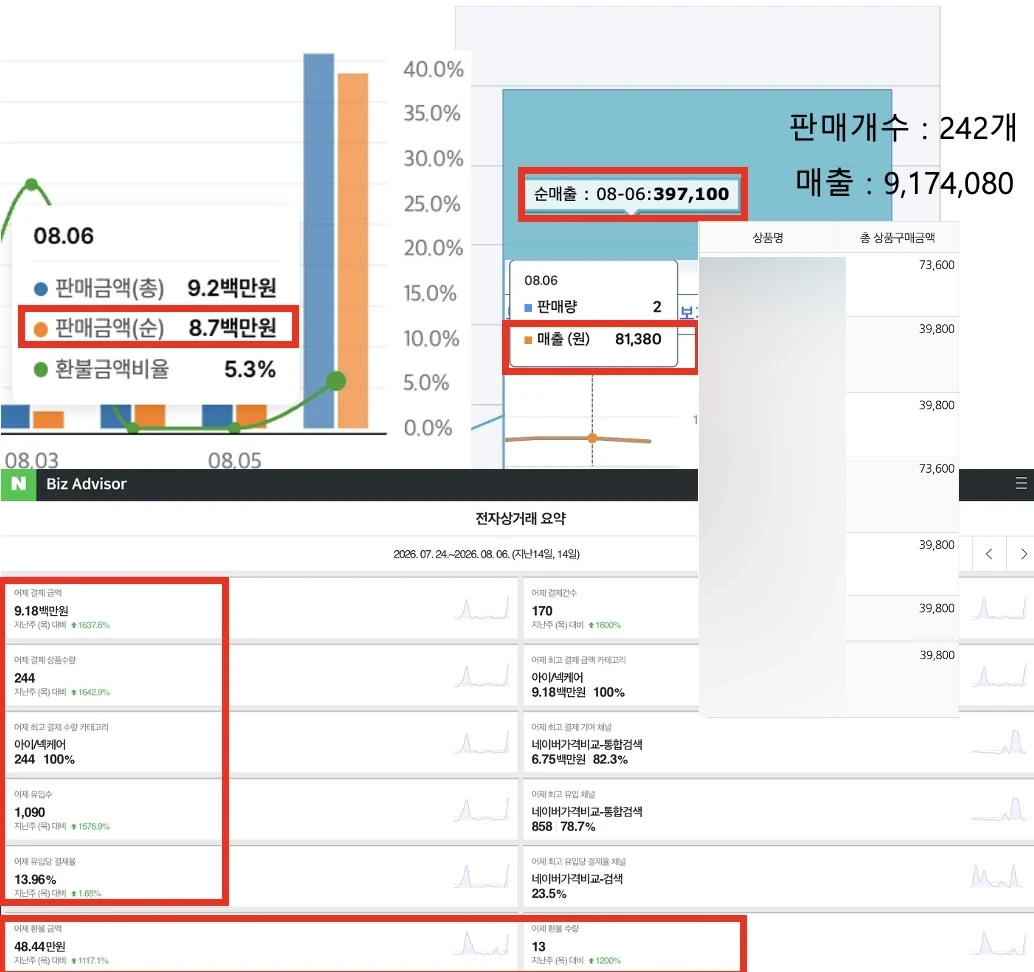Open the 2026. 07. 24.~2026. 08. 06. date range
The width and height of the screenshot is (1034, 972).
[x=486, y=554]
